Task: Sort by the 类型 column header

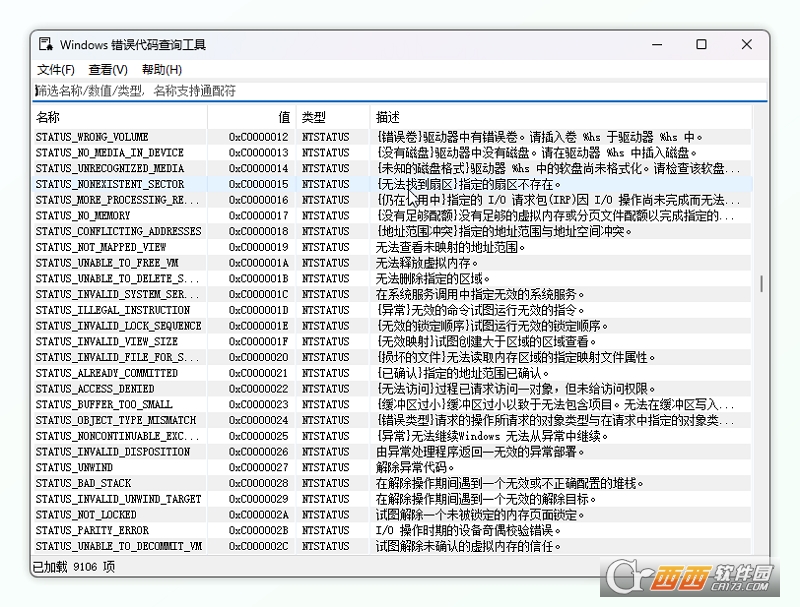Action: [x=333, y=117]
